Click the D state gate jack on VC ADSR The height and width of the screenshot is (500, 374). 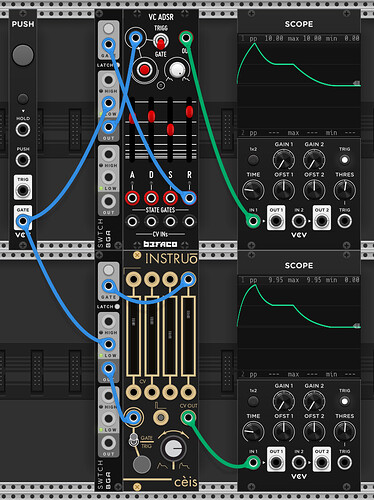151,198
